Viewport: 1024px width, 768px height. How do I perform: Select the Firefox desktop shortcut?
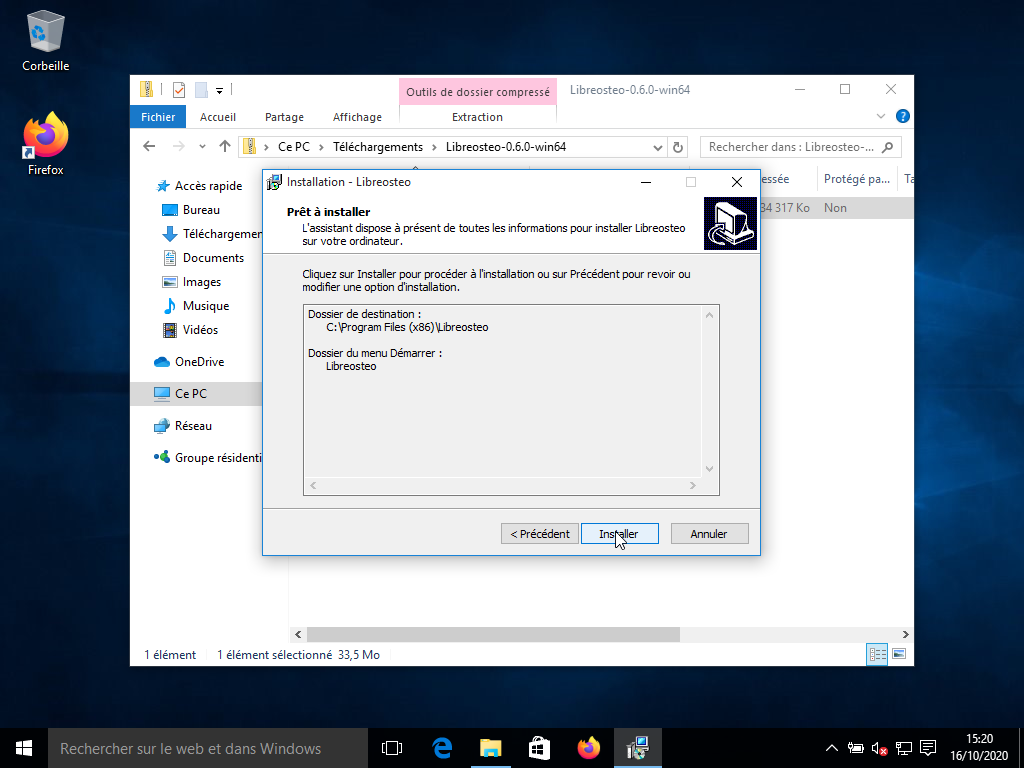click(45, 144)
